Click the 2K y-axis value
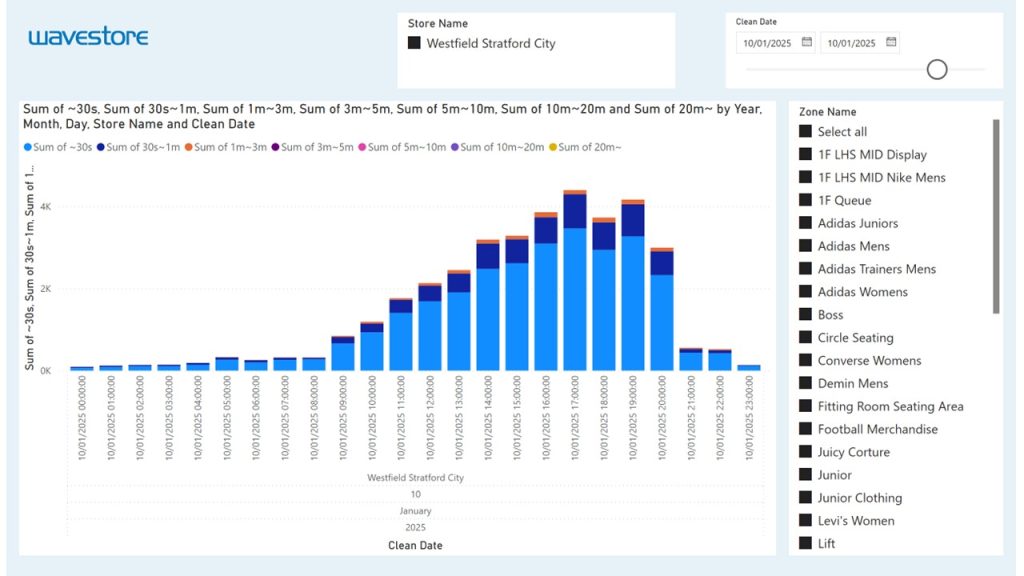This screenshot has width=1024, height=576. tap(45, 289)
